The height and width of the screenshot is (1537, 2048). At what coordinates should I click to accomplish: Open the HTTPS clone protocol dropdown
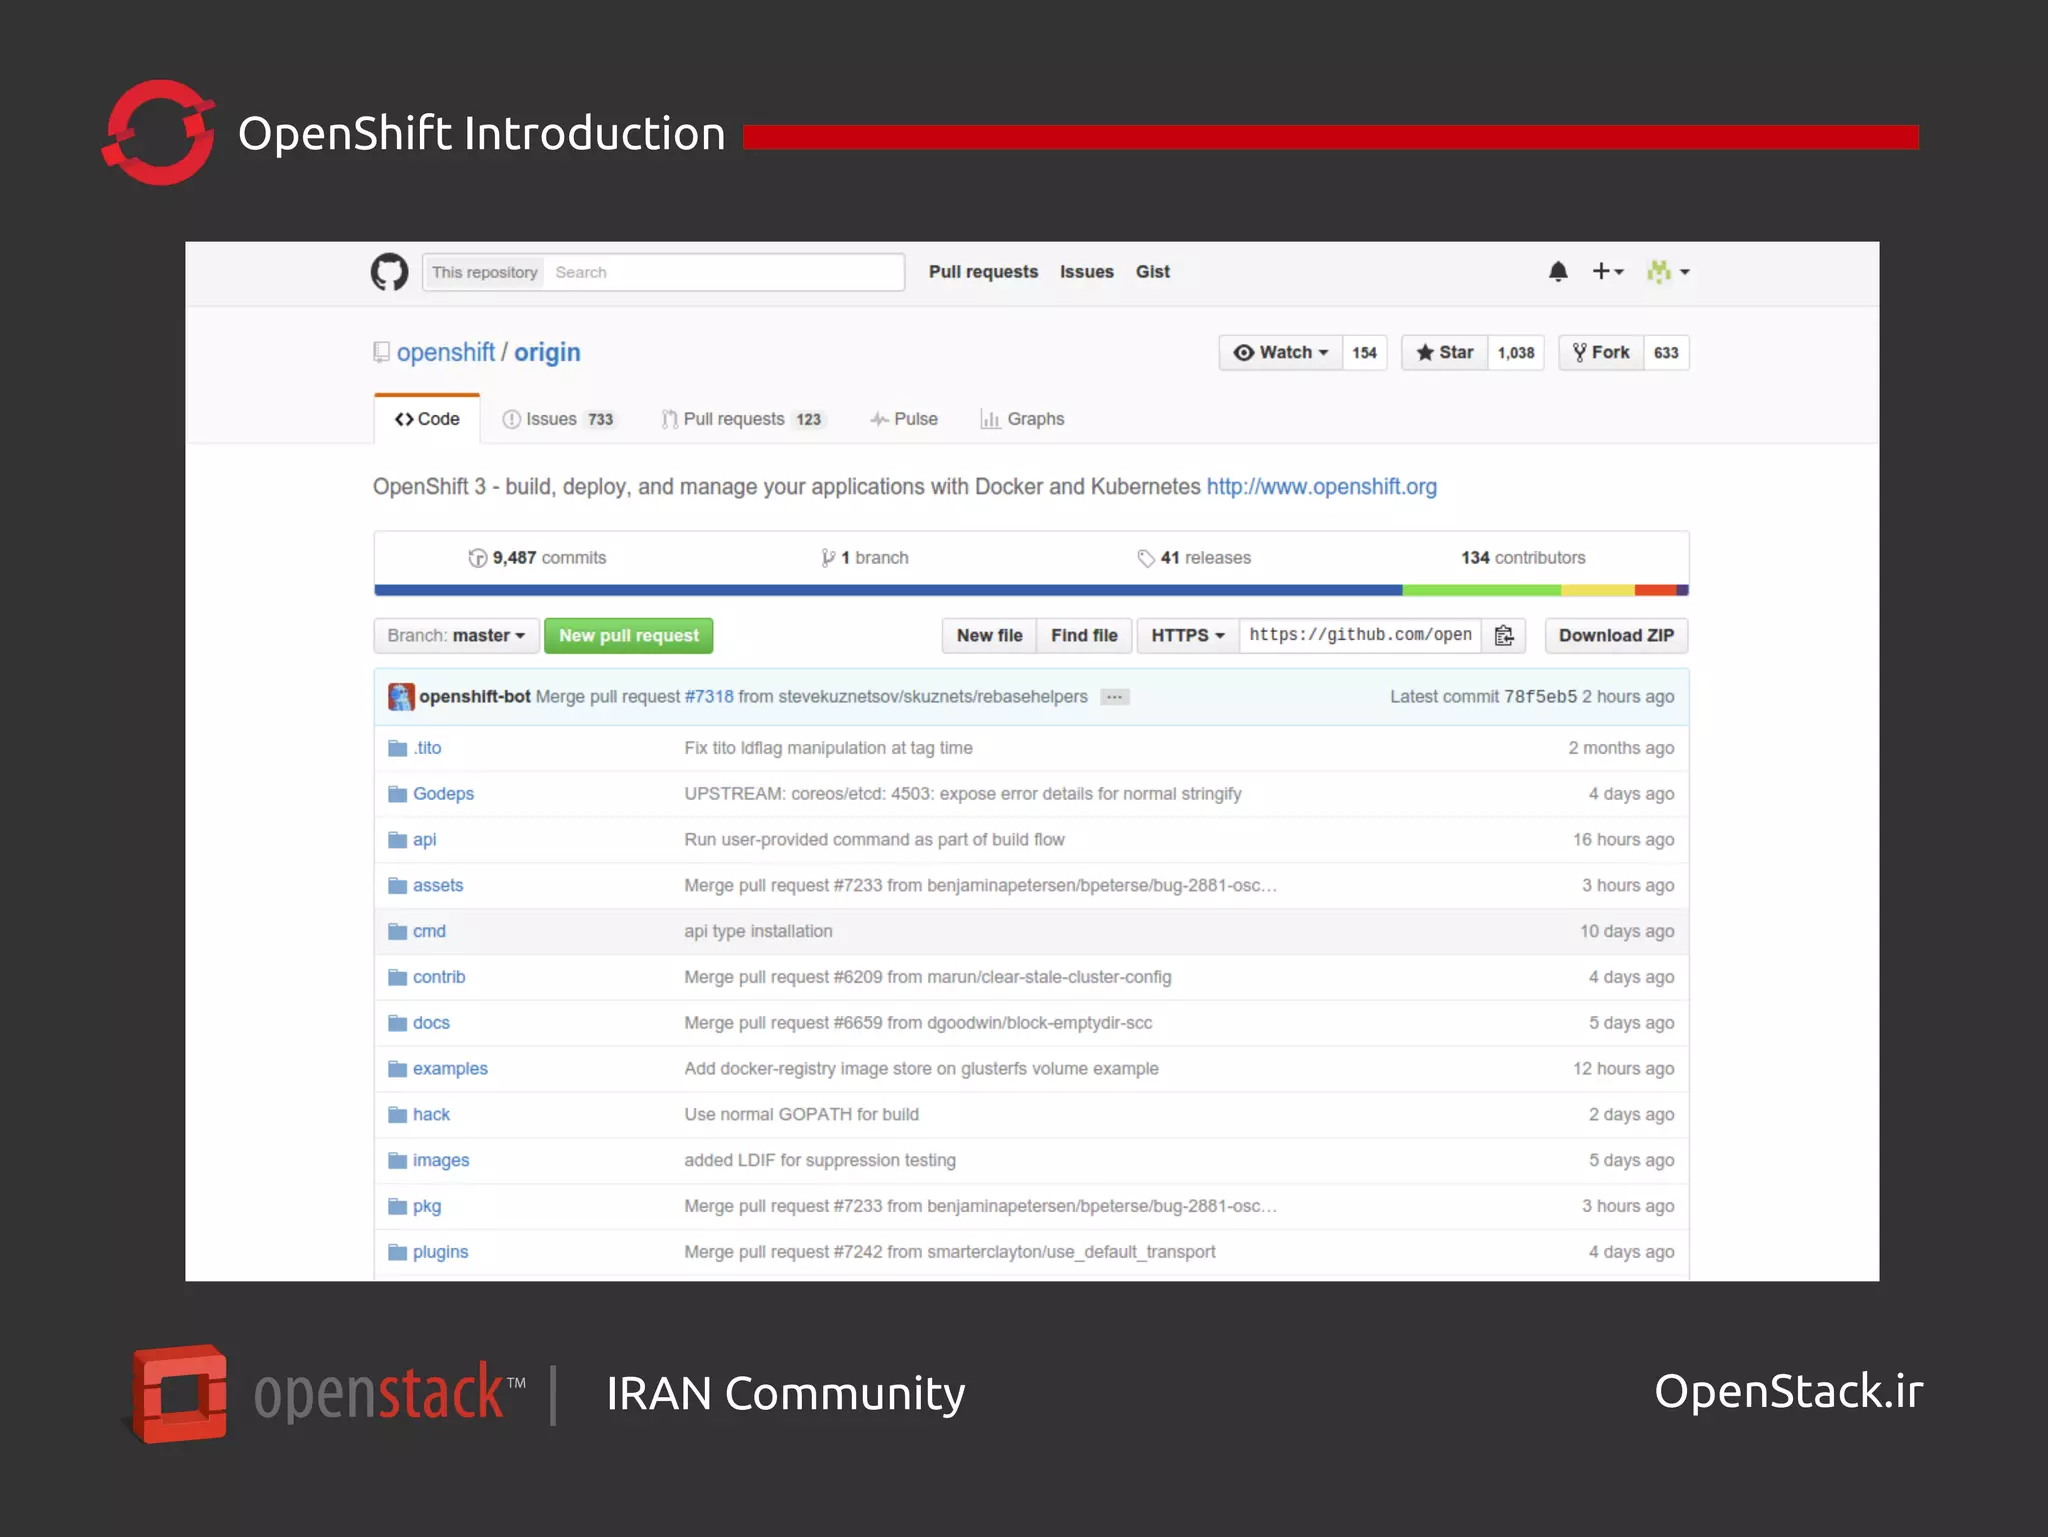coord(1188,636)
